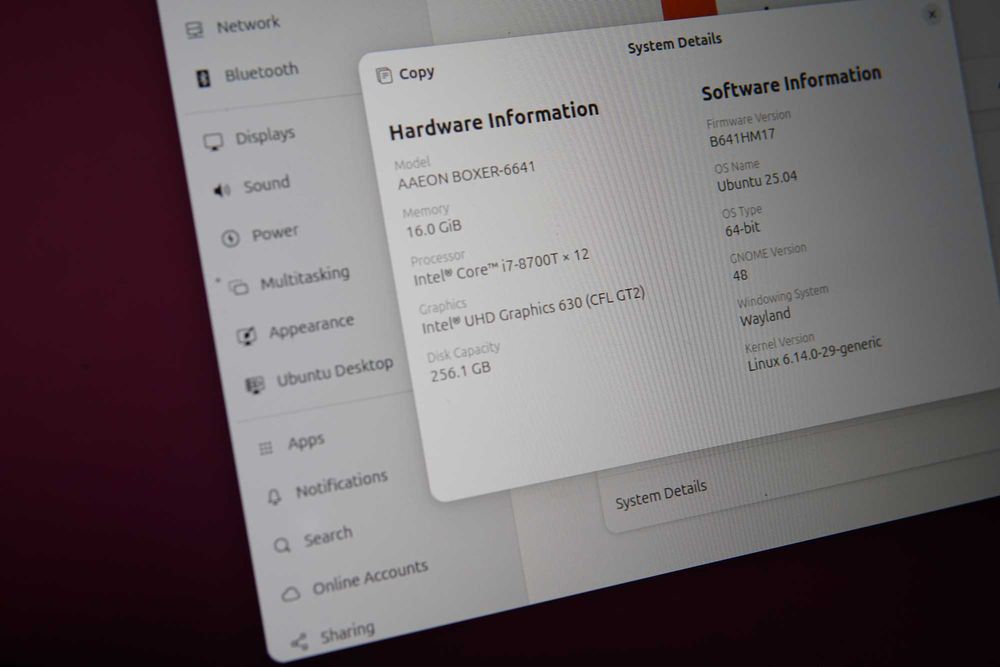Click the GNOME Version label
The height and width of the screenshot is (667, 1000).
point(768,253)
